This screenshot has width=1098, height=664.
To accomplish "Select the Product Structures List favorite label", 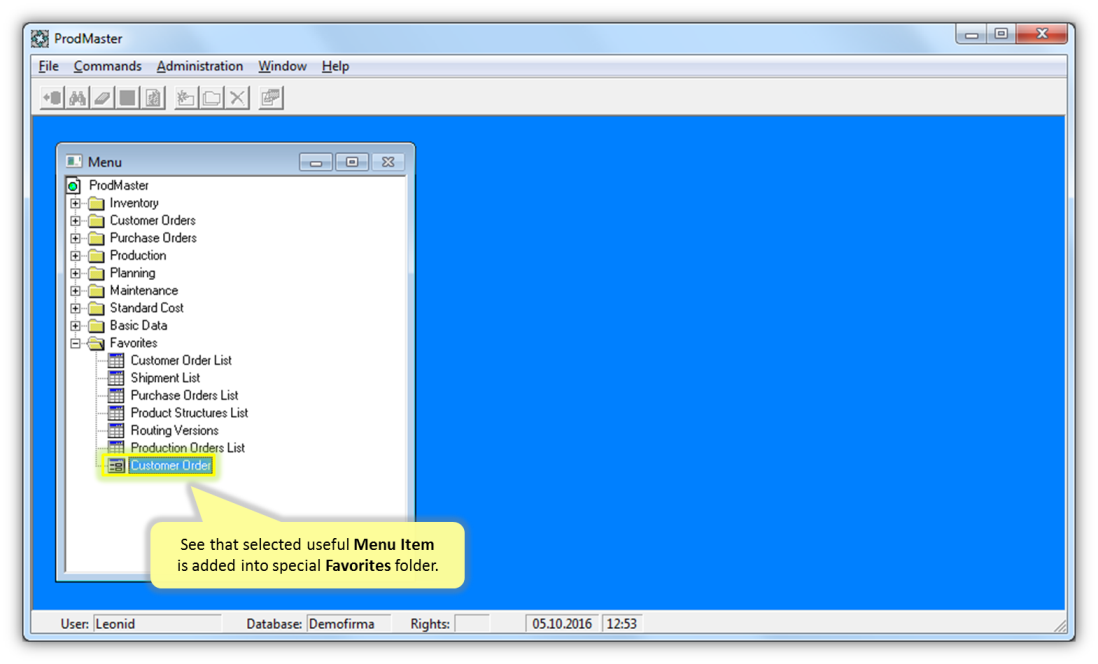I will point(189,413).
